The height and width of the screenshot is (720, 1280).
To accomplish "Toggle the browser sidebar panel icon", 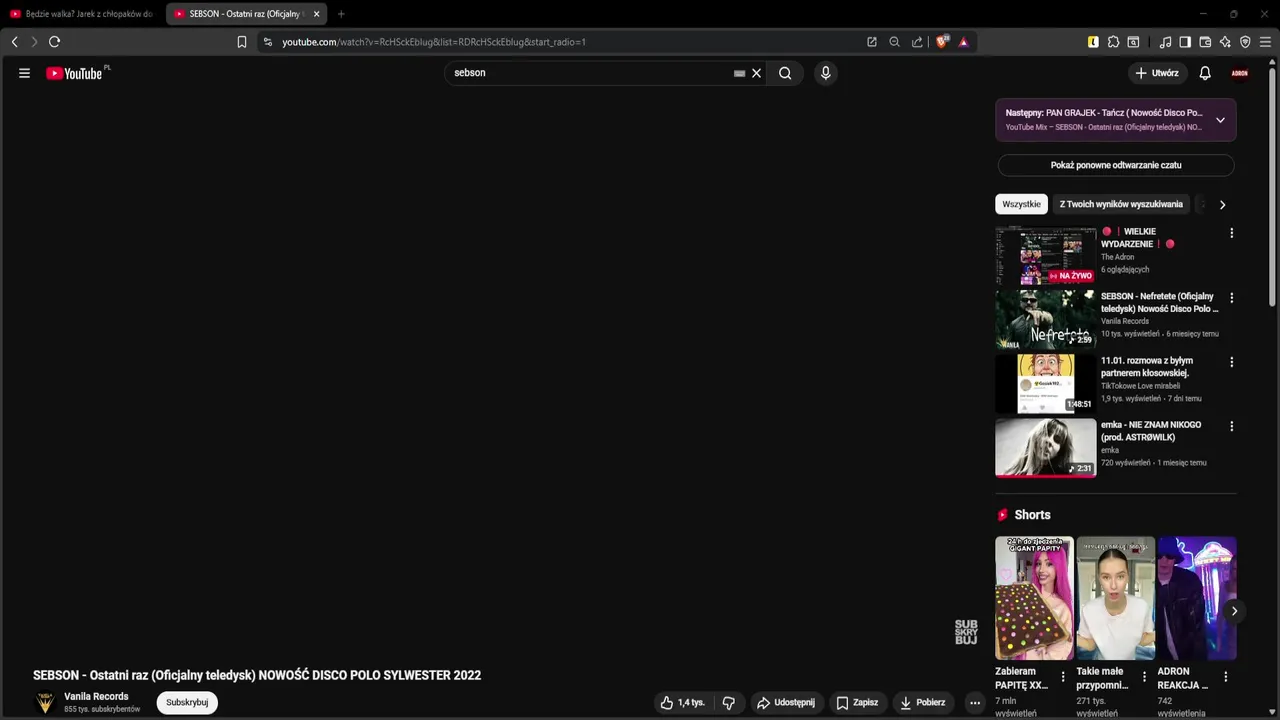I will pyautogui.click(x=1185, y=42).
